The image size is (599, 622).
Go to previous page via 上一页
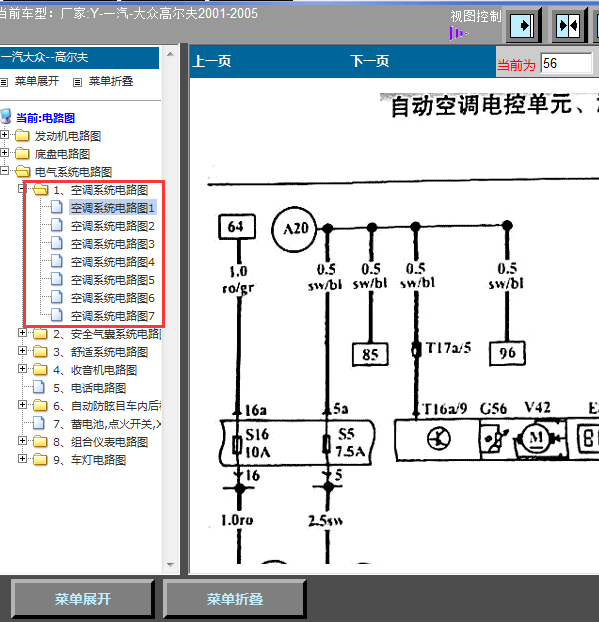click(212, 61)
